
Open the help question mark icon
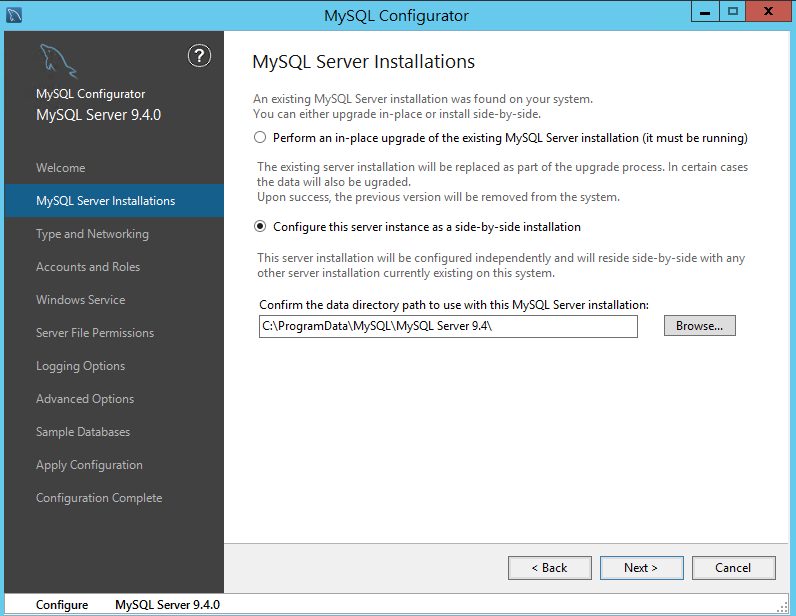[199, 56]
